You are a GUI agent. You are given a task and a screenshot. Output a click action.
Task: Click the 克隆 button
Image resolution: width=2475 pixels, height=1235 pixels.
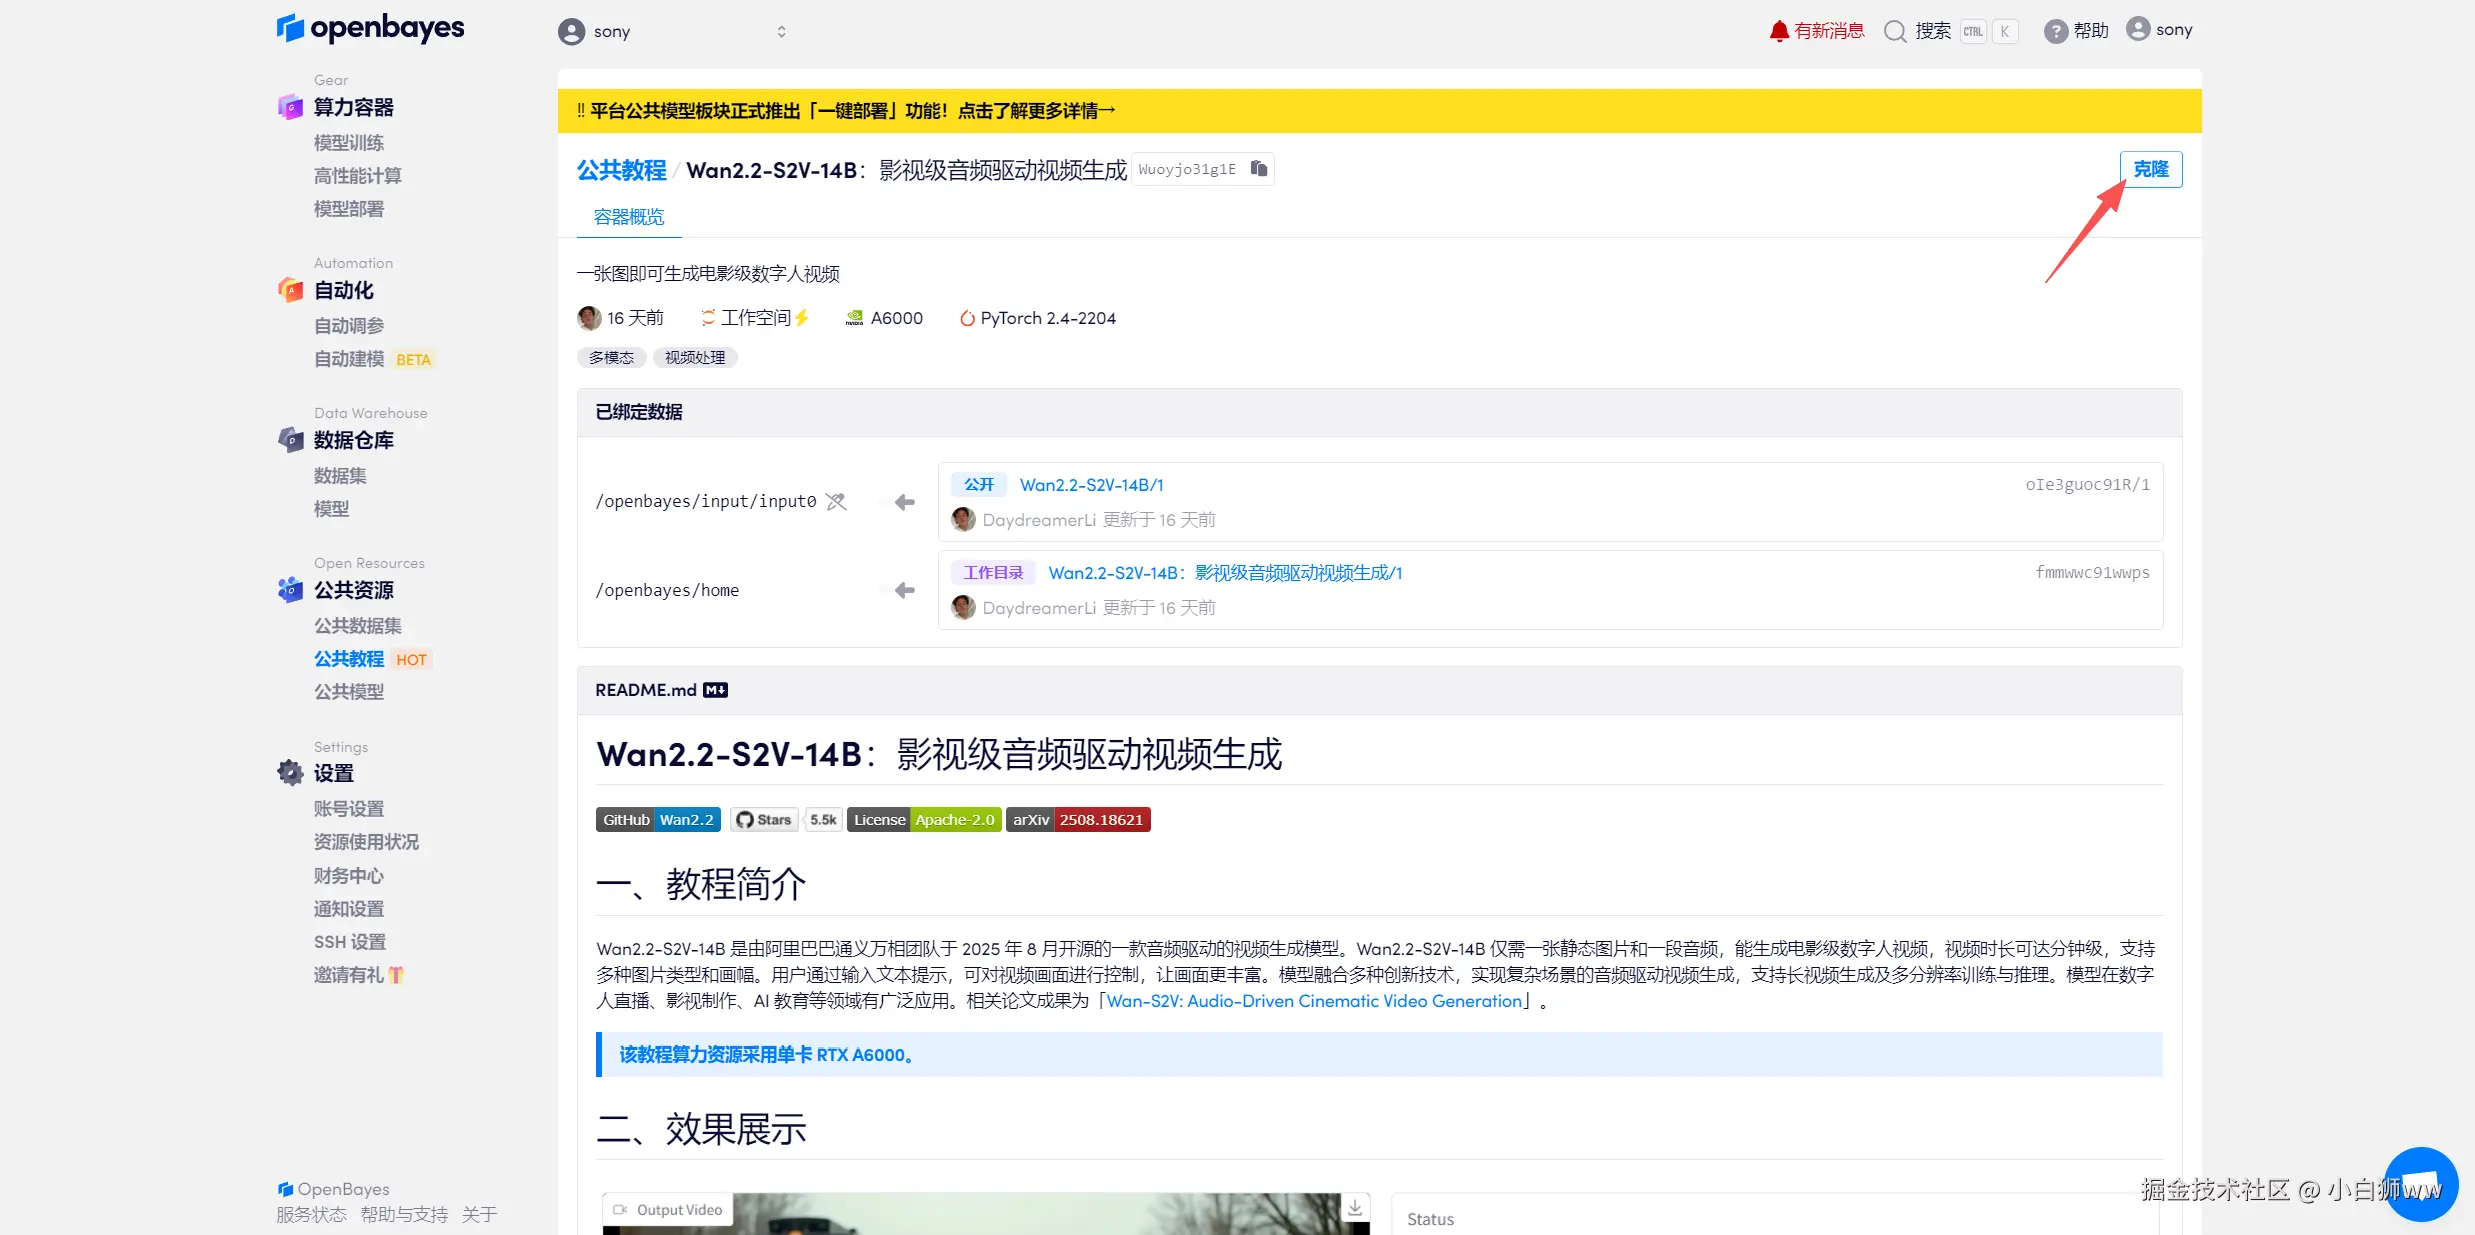pyautogui.click(x=2150, y=169)
